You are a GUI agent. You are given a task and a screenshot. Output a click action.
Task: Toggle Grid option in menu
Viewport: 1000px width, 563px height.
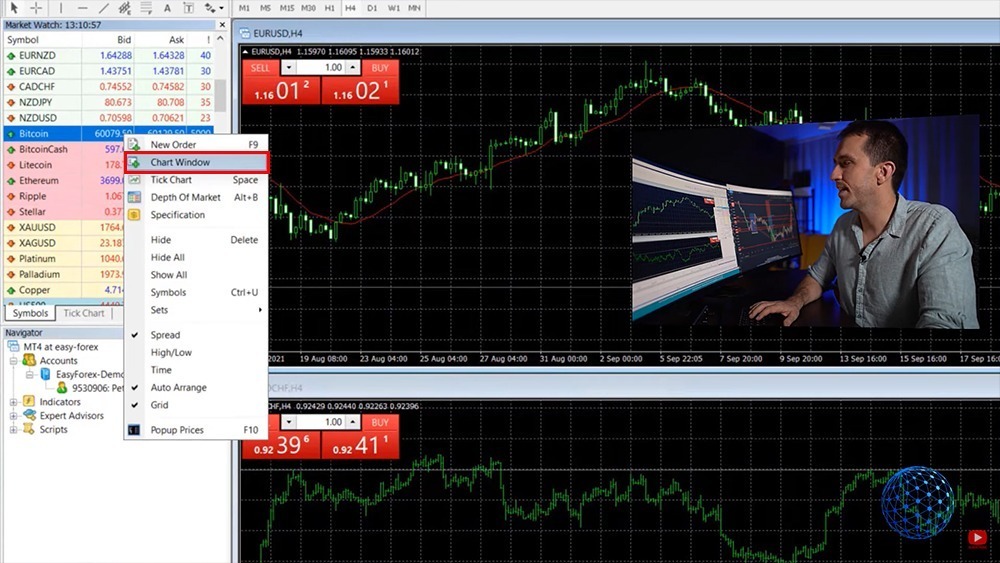pyautogui.click(x=196, y=405)
